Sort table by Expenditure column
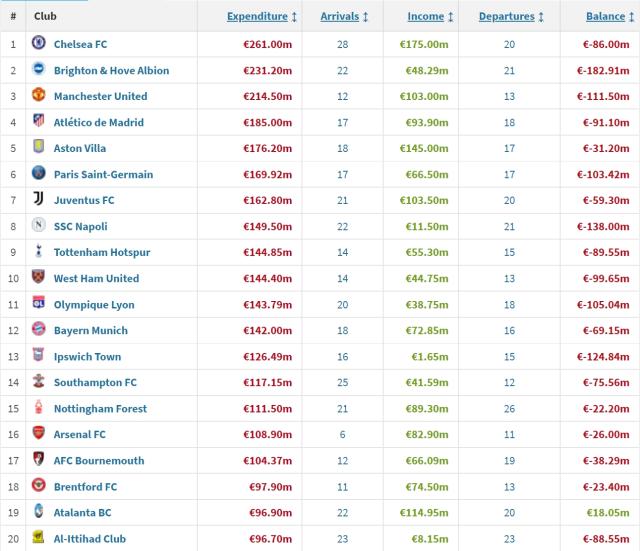This screenshot has width=640, height=551. 262,17
